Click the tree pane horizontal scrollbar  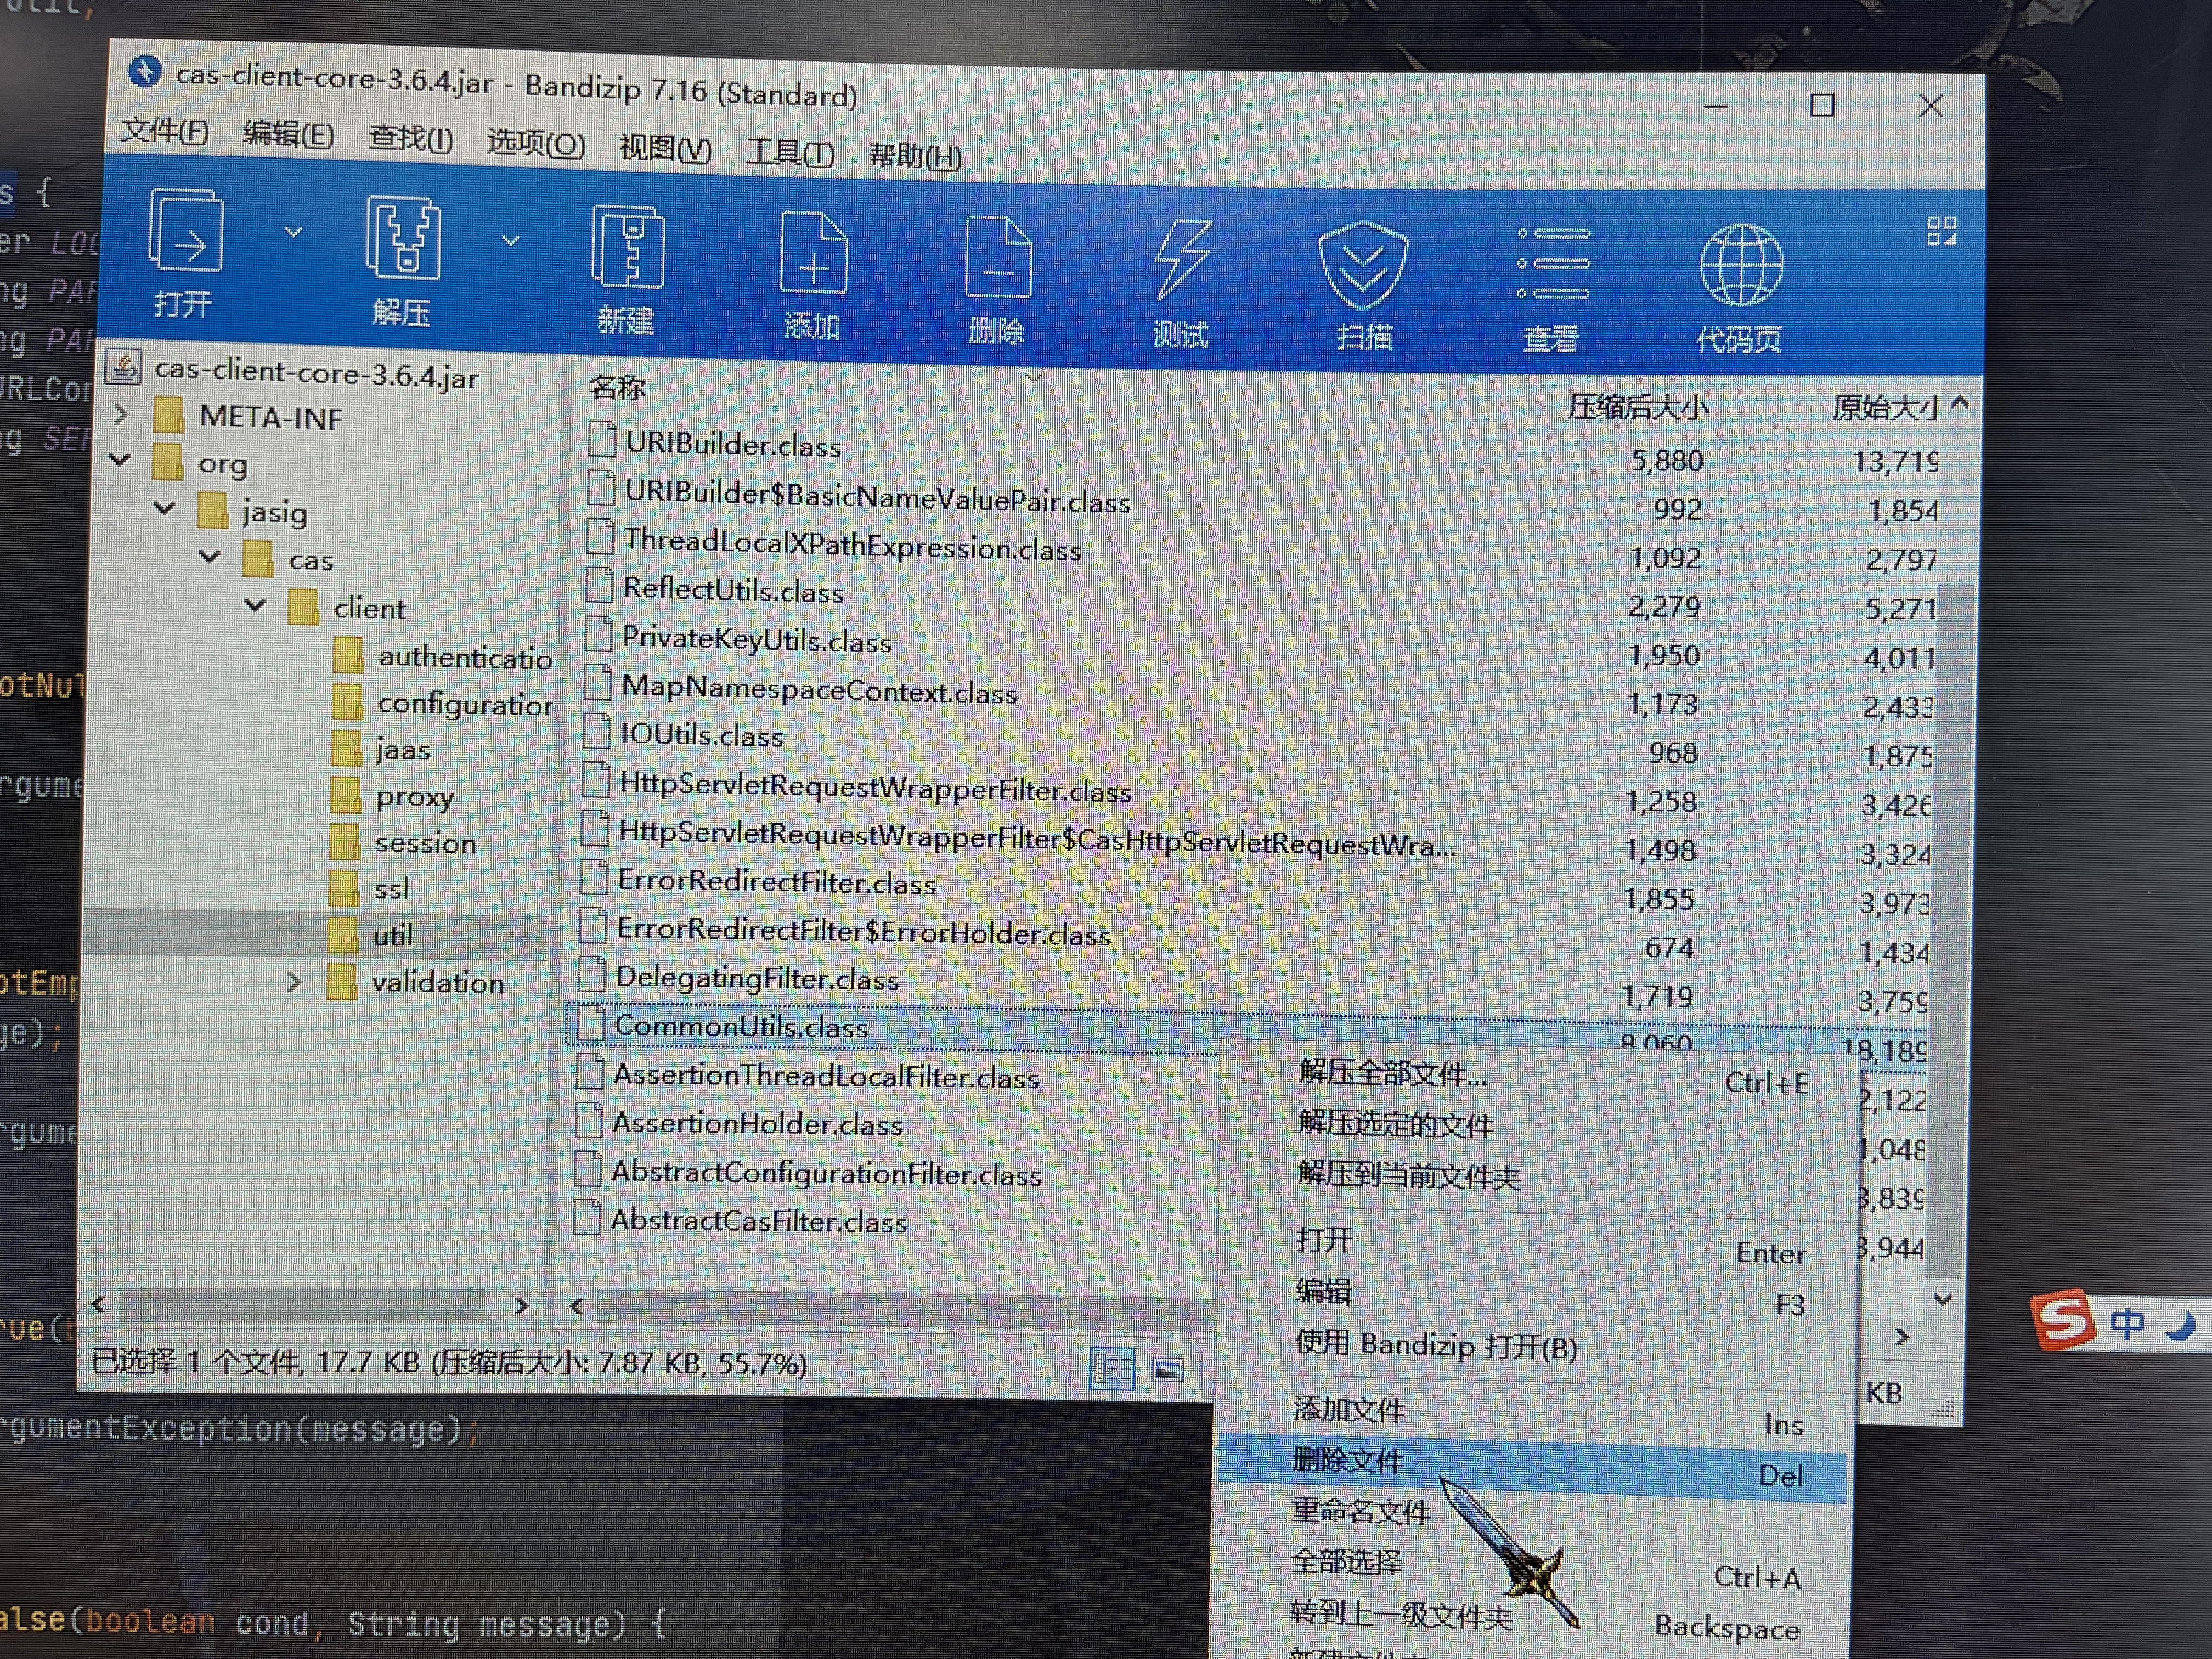302,1304
